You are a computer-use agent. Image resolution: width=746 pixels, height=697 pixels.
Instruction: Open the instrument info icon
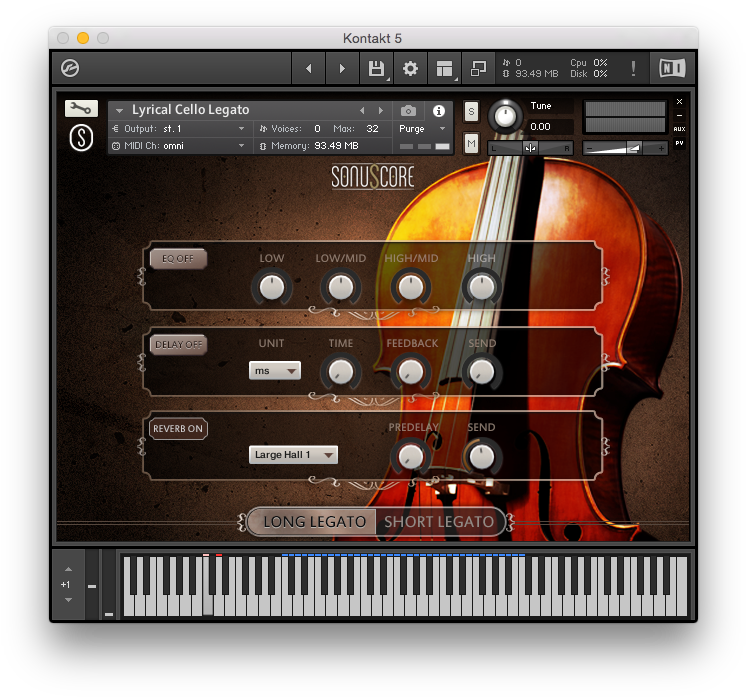438,111
